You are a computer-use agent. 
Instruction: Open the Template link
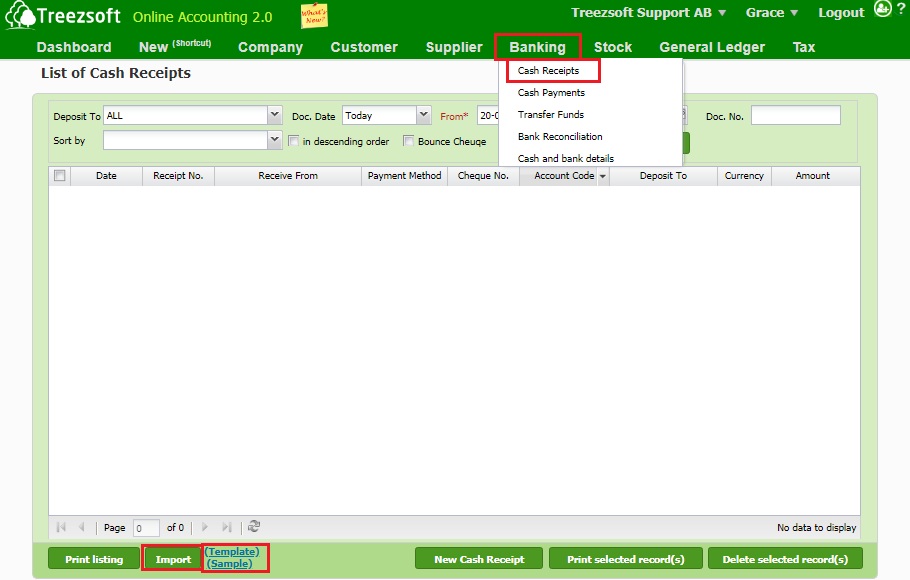pos(232,551)
